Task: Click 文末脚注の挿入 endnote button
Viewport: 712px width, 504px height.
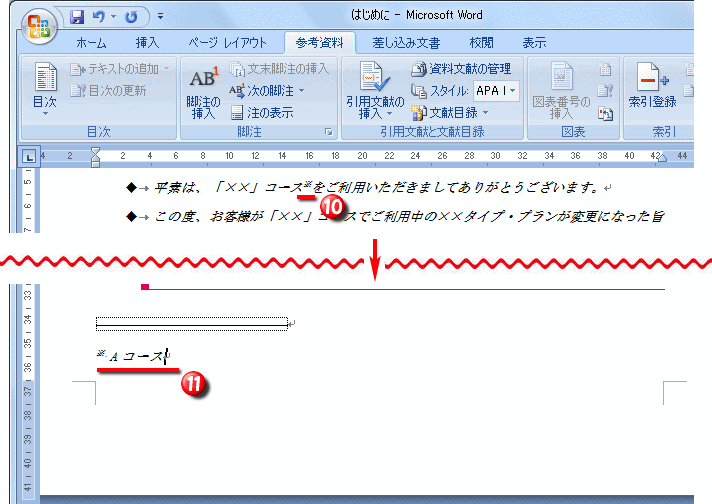Action: (279, 69)
